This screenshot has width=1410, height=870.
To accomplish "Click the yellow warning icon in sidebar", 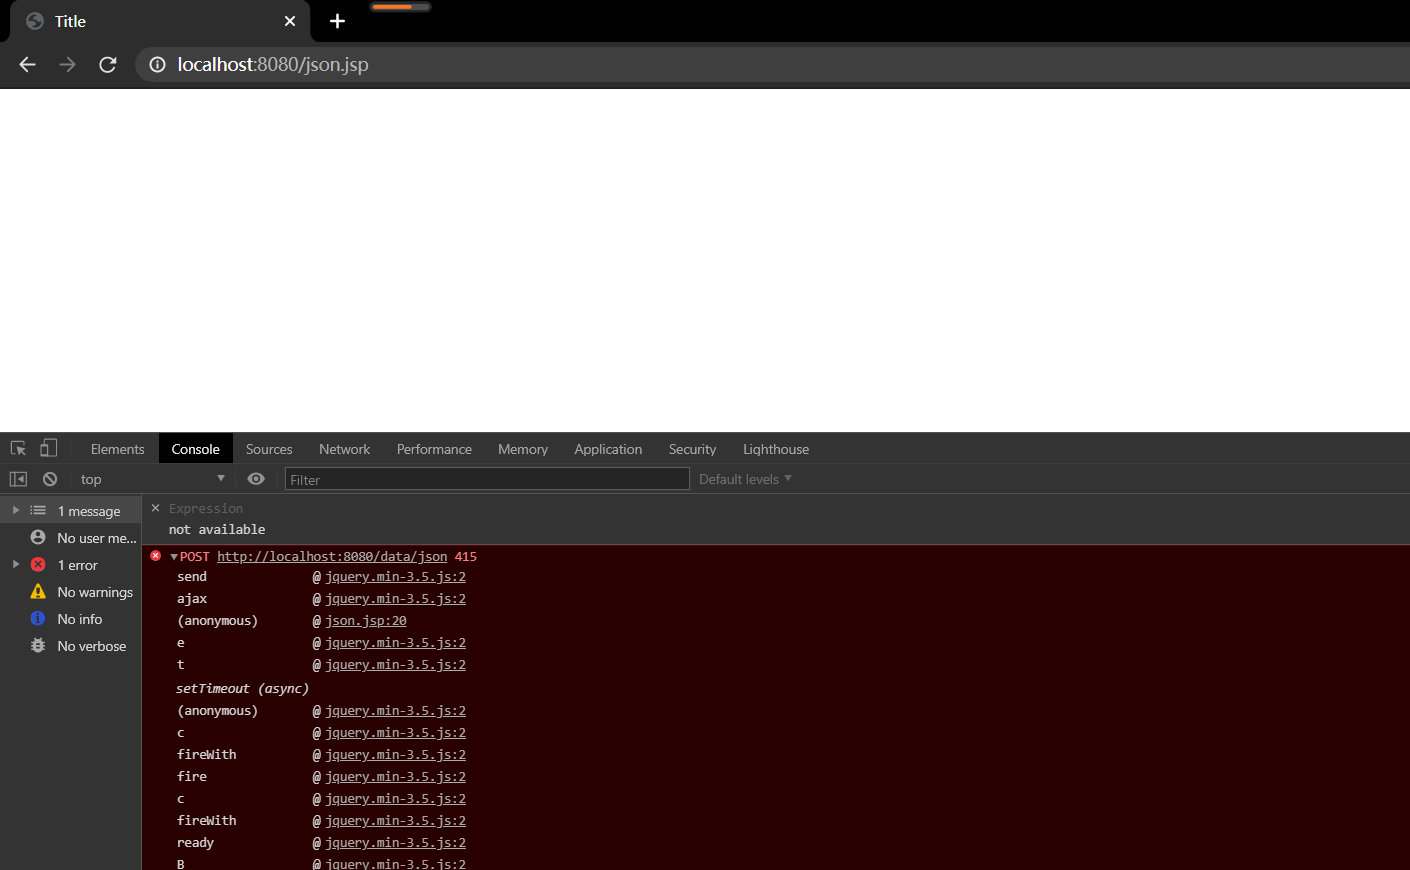I will click(38, 591).
